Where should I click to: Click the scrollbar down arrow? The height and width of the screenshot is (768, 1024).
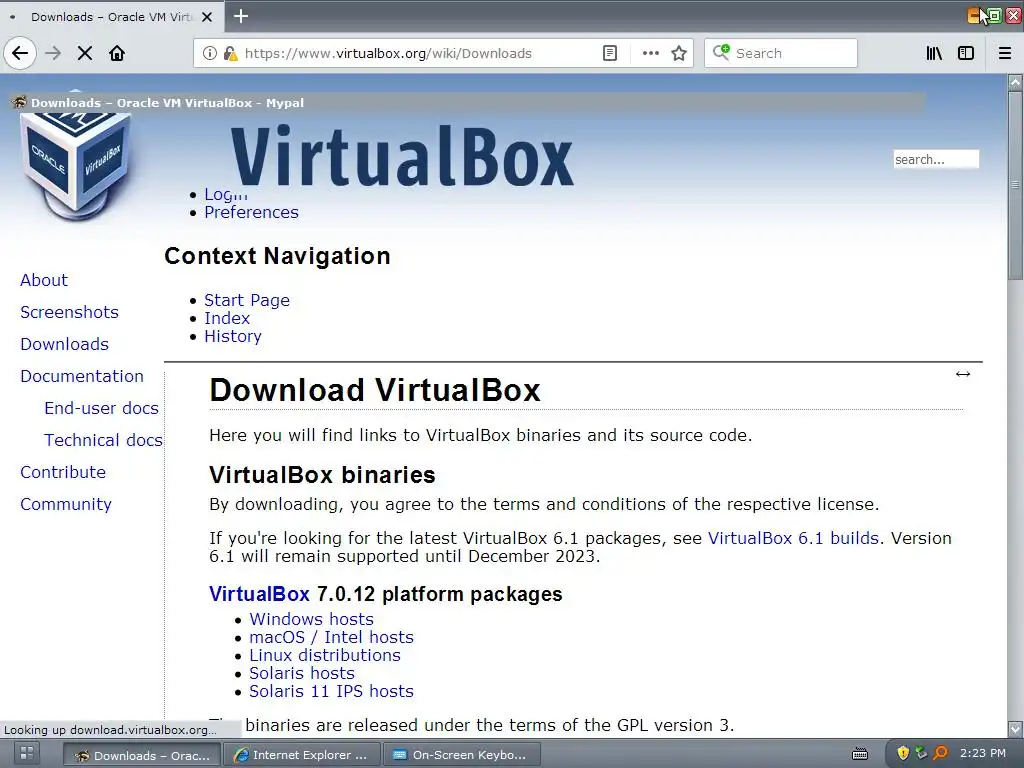pyautogui.click(x=1015, y=729)
